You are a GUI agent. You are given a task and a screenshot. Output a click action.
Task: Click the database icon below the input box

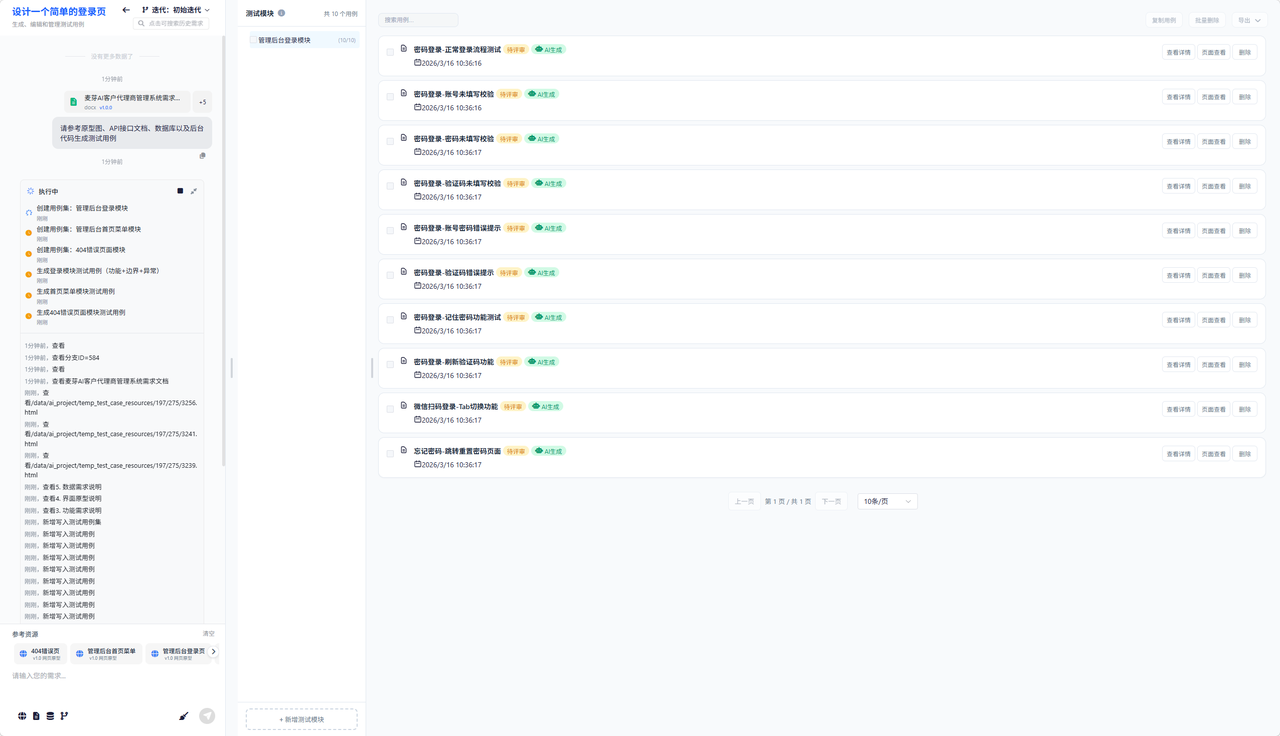tap(50, 716)
